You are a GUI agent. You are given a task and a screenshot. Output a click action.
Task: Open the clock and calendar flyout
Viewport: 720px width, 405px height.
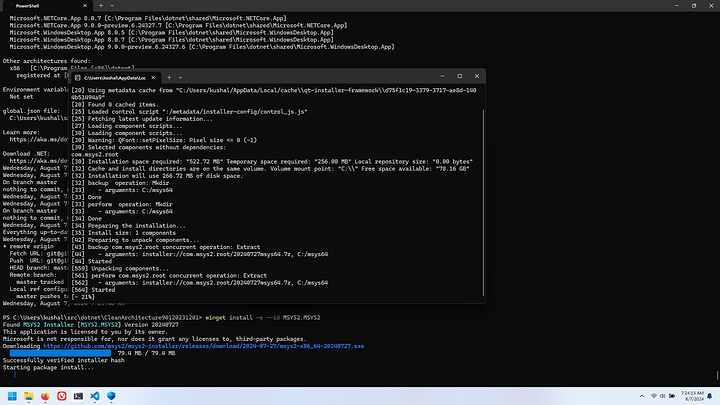[x=692, y=396]
